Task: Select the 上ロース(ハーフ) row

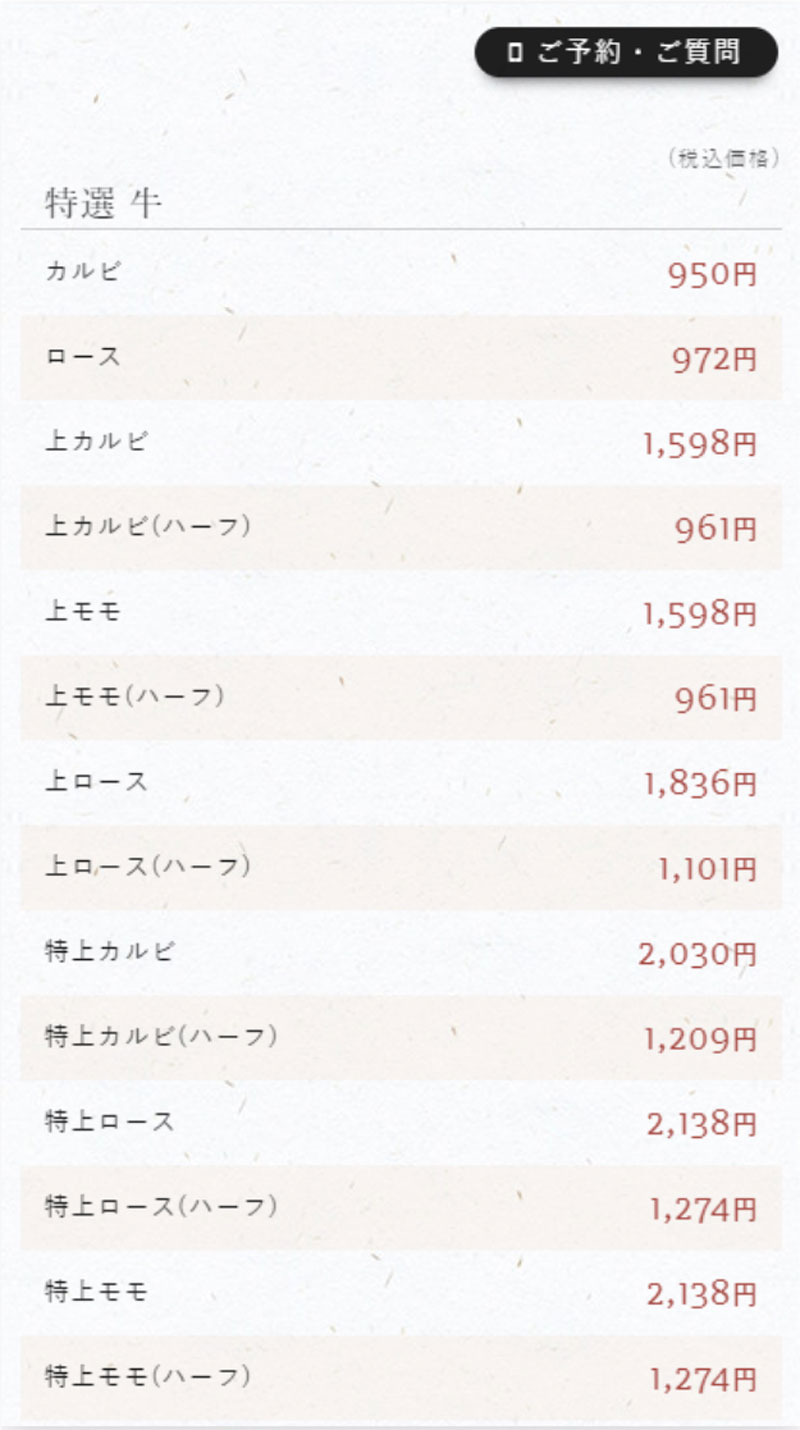Action: tap(401, 867)
